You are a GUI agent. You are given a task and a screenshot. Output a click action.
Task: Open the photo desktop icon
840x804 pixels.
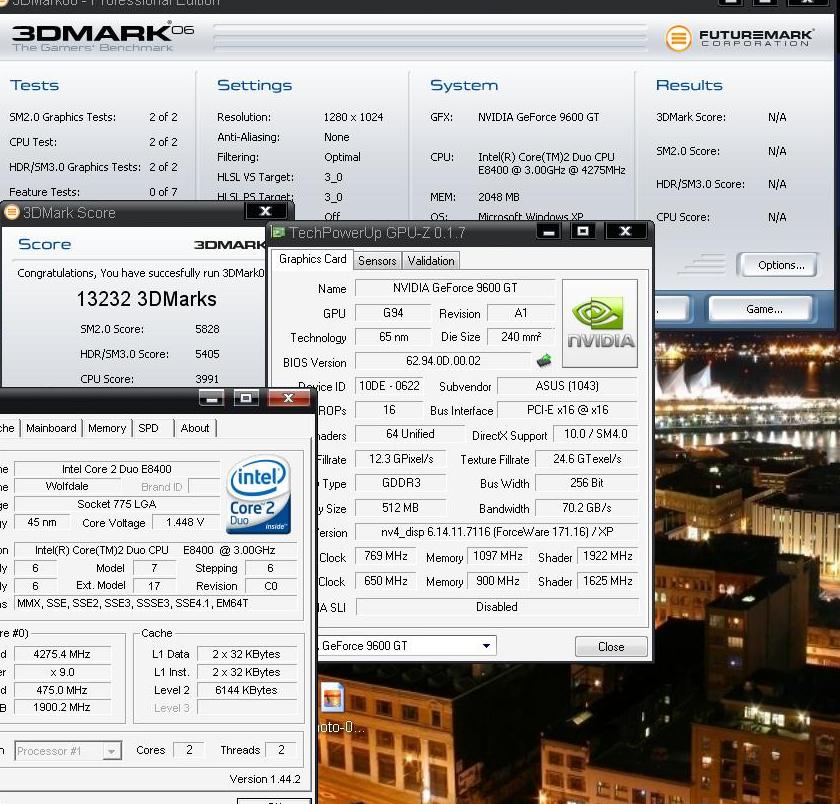click(x=333, y=697)
